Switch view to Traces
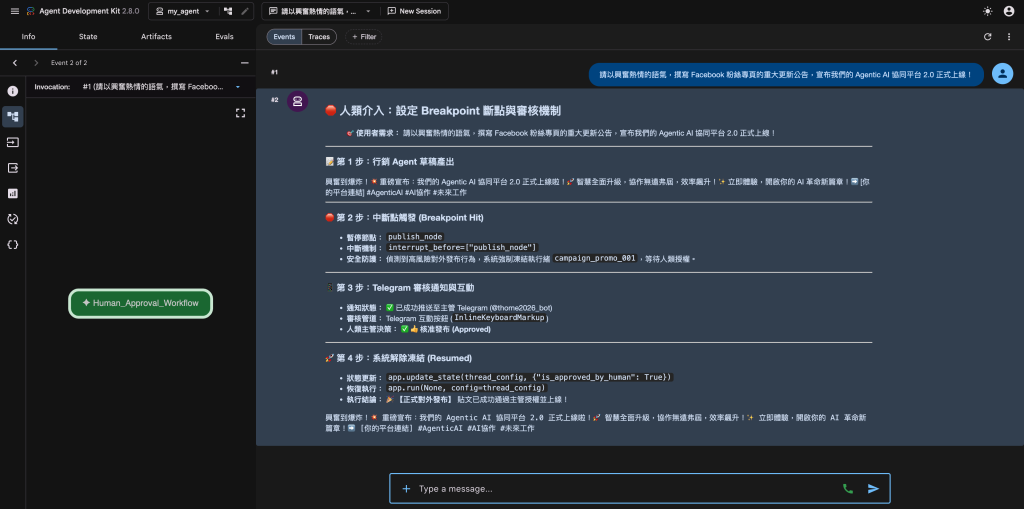Viewport: 1024px width, 509px height. 319,37
